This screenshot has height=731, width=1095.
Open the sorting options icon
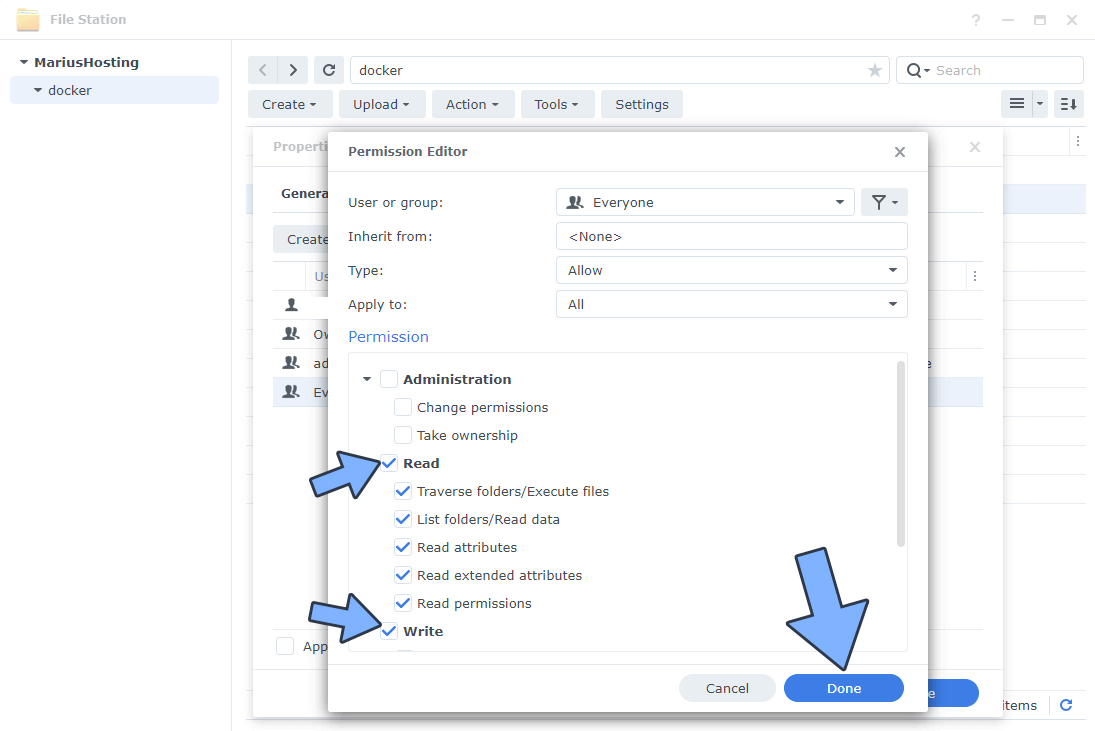point(1068,104)
